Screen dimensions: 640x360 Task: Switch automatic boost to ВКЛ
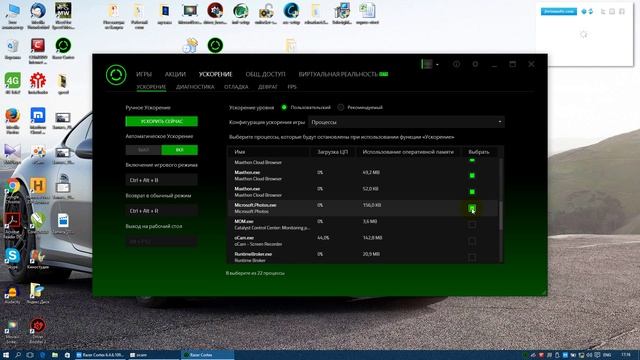click(180, 150)
